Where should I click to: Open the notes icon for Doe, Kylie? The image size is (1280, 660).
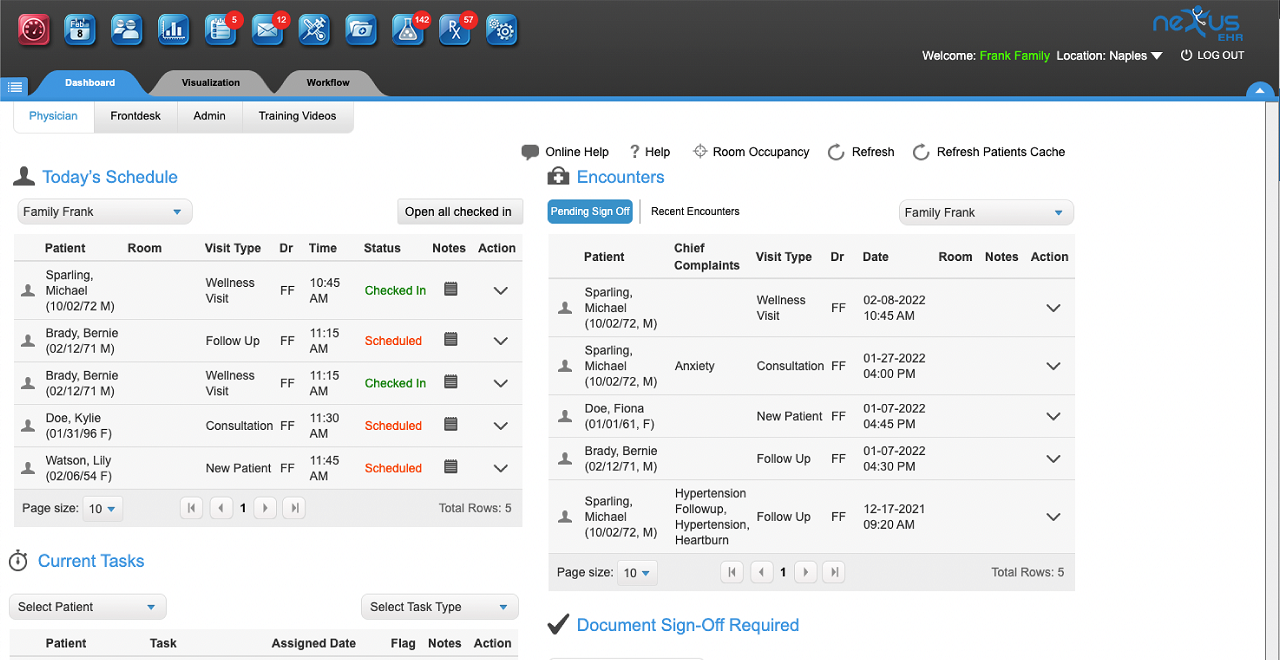(x=450, y=425)
